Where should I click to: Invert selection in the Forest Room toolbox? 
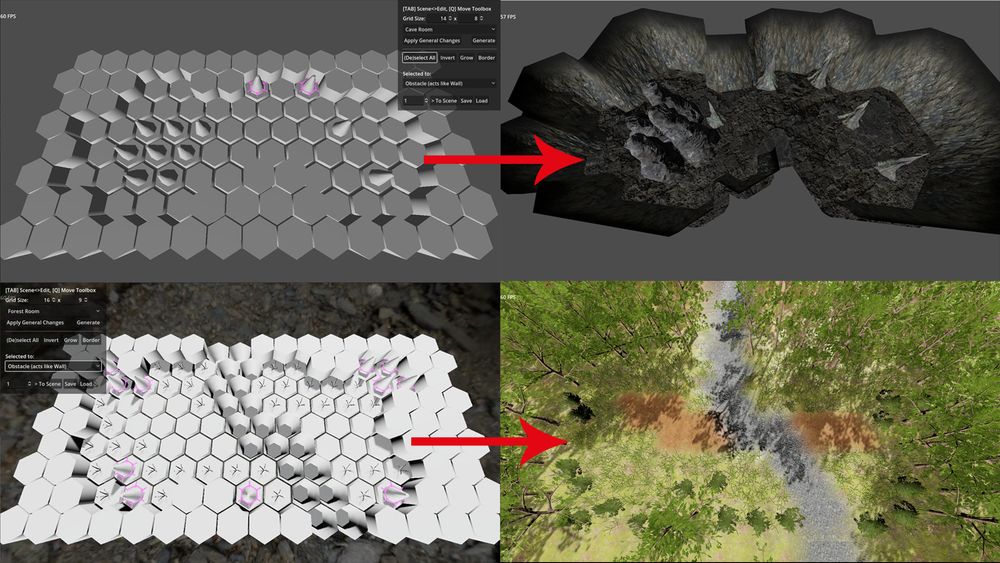[x=51, y=340]
